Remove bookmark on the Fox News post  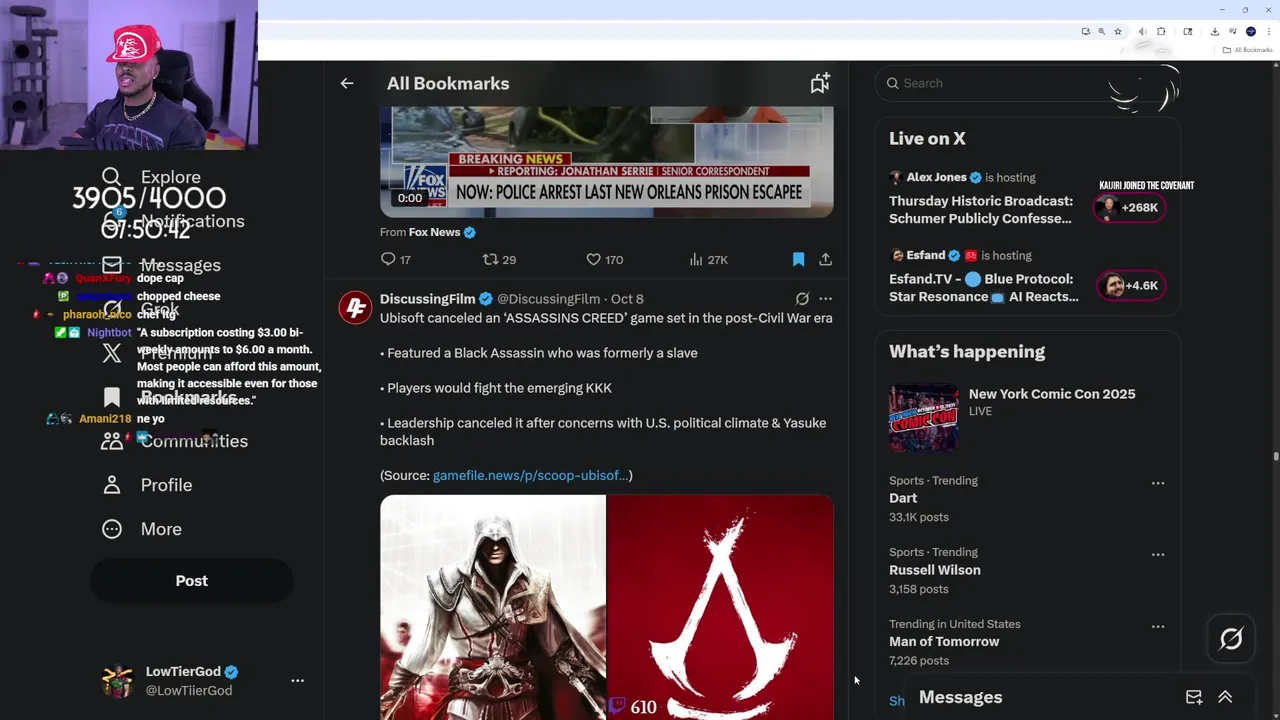(x=798, y=259)
